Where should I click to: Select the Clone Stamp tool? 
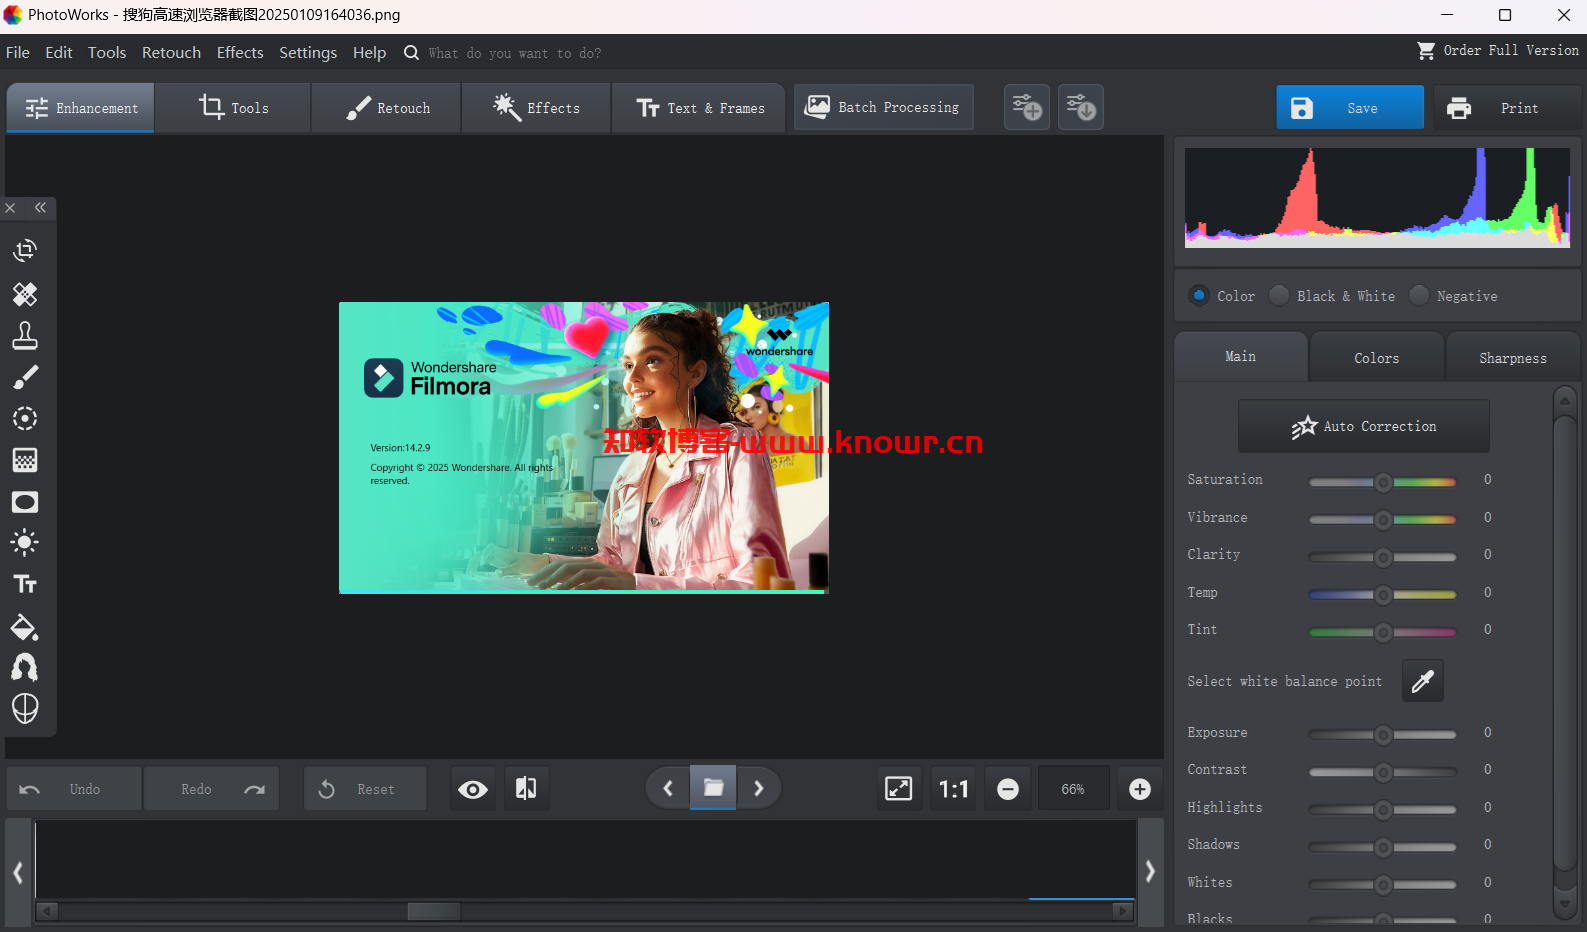(25, 336)
